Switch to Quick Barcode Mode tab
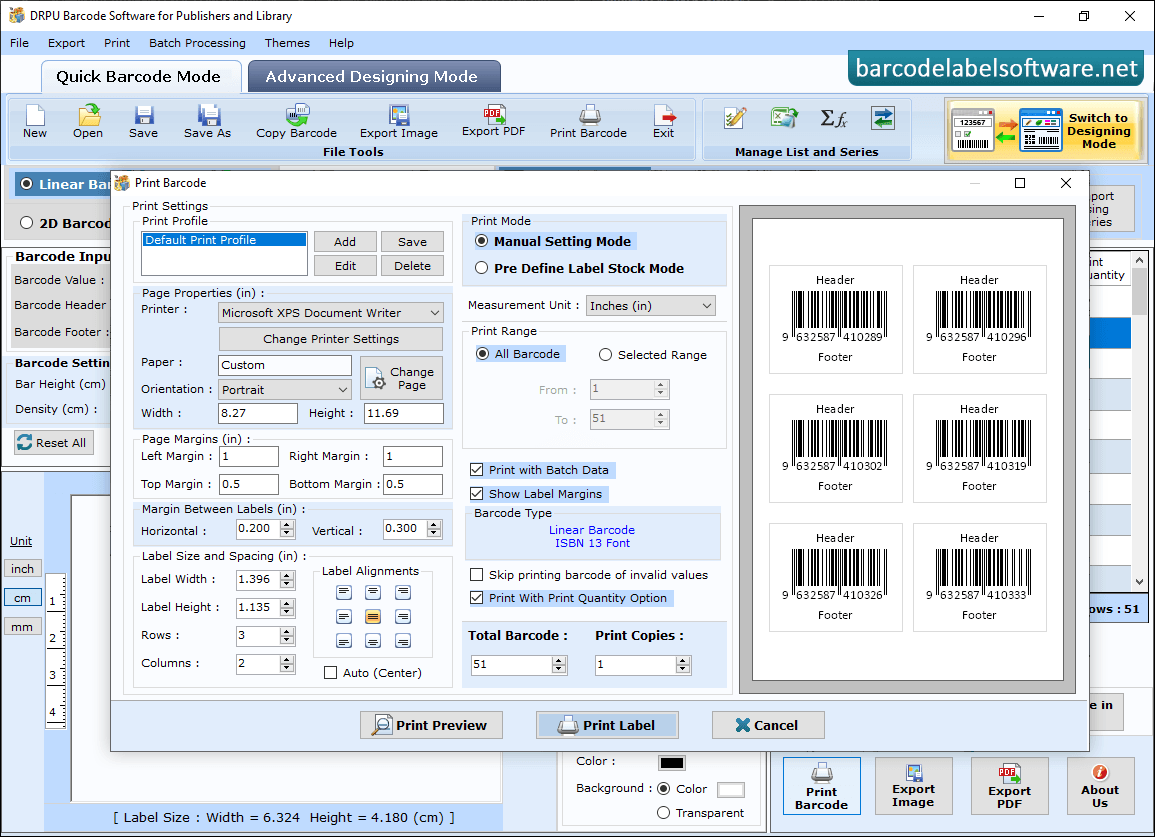Viewport: 1155px width, 837px height. point(140,77)
